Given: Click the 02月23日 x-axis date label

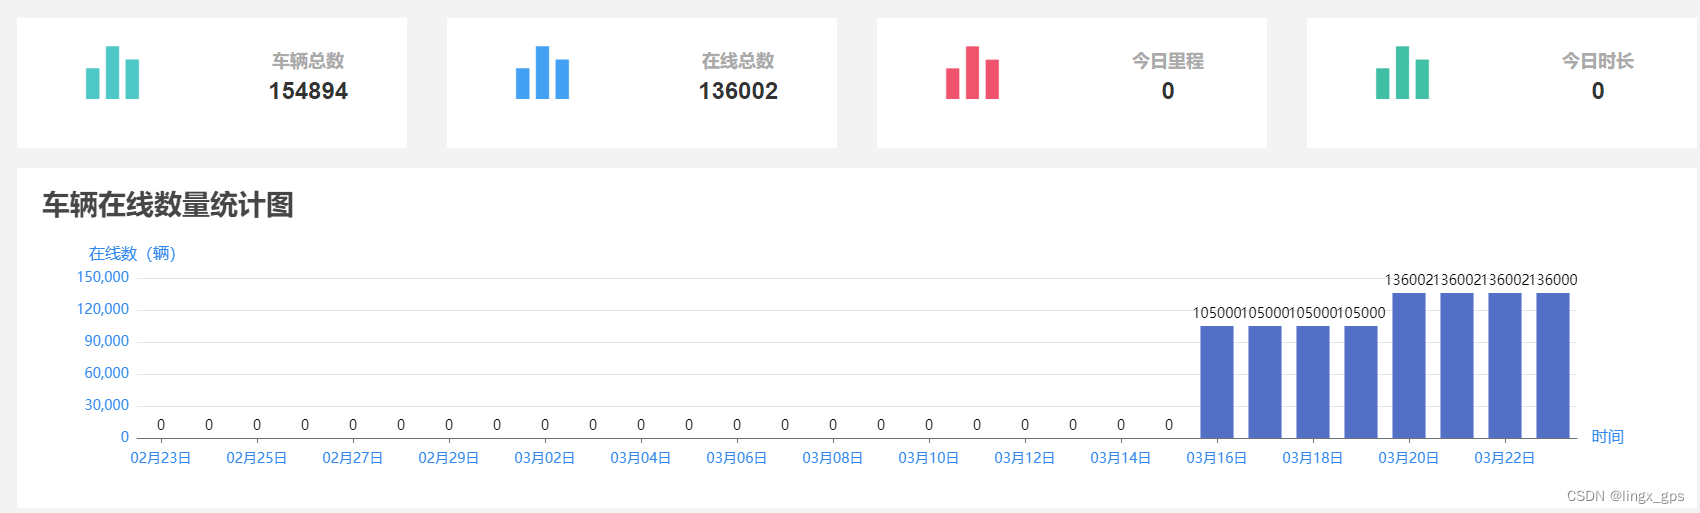Looking at the screenshot, I should click(x=161, y=458).
